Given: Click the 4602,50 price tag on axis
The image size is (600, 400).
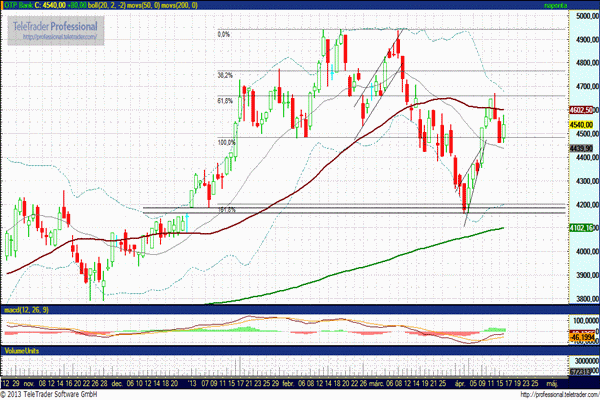Looking at the screenshot, I should point(583,110).
